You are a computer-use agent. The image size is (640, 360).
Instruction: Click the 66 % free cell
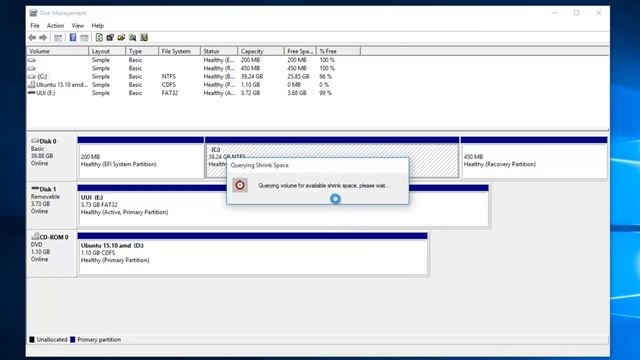[x=325, y=76]
